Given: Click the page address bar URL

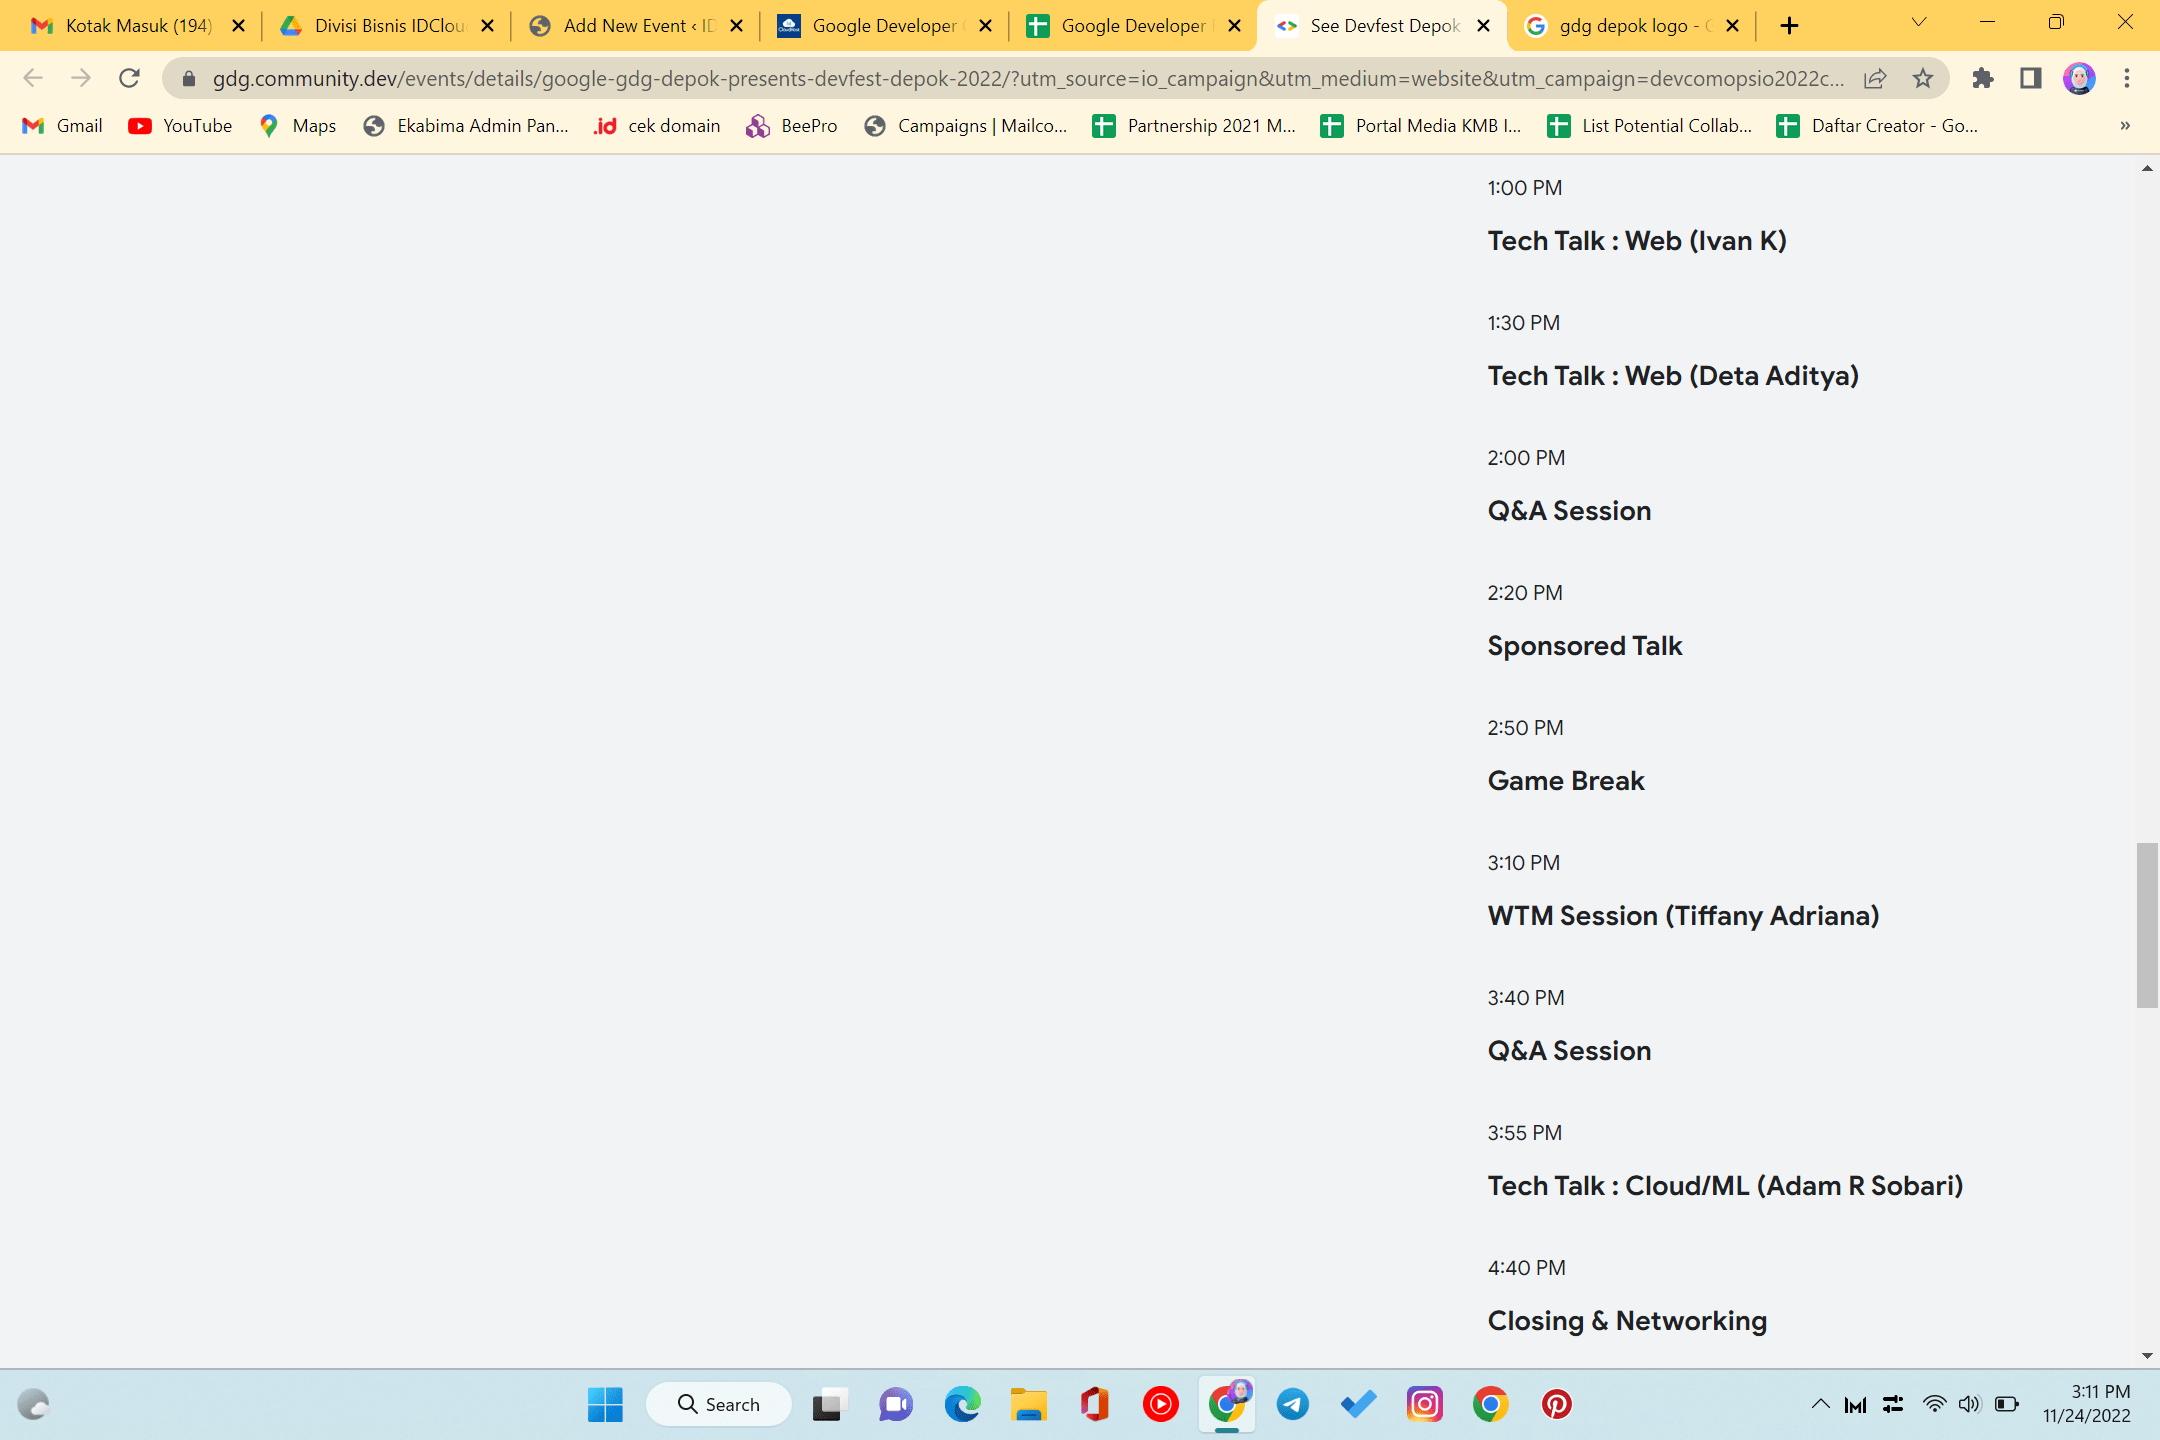Looking at the screenshot, I should click(x=1028, y=78).
